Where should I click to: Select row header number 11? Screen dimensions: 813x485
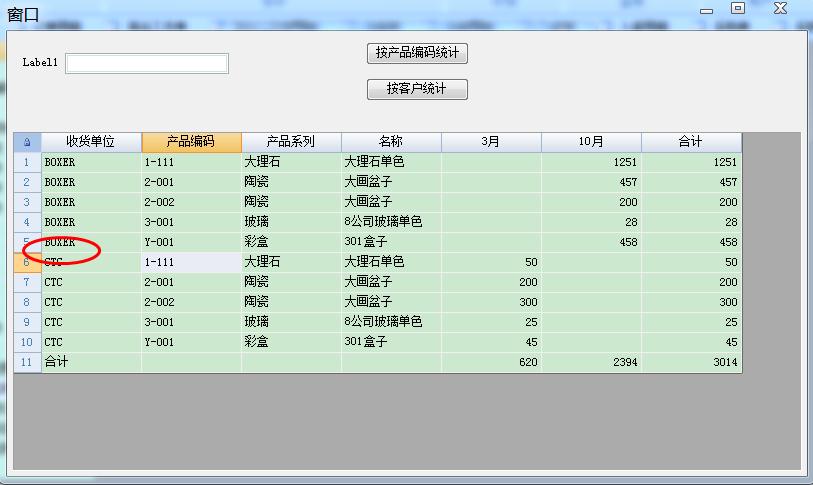coord(27,362)
